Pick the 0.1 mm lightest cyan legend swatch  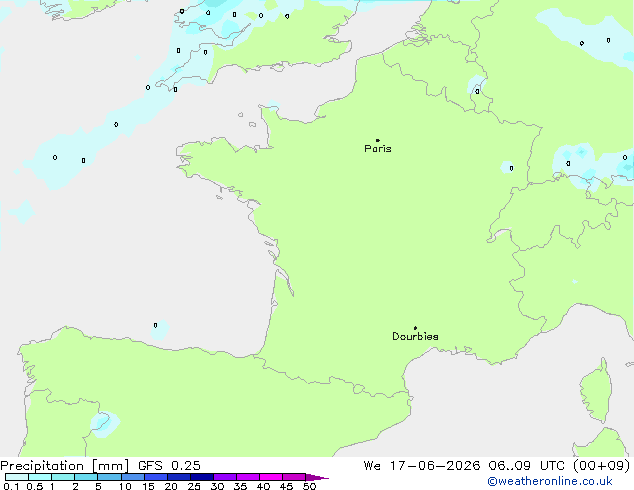[x=17, y=477]
